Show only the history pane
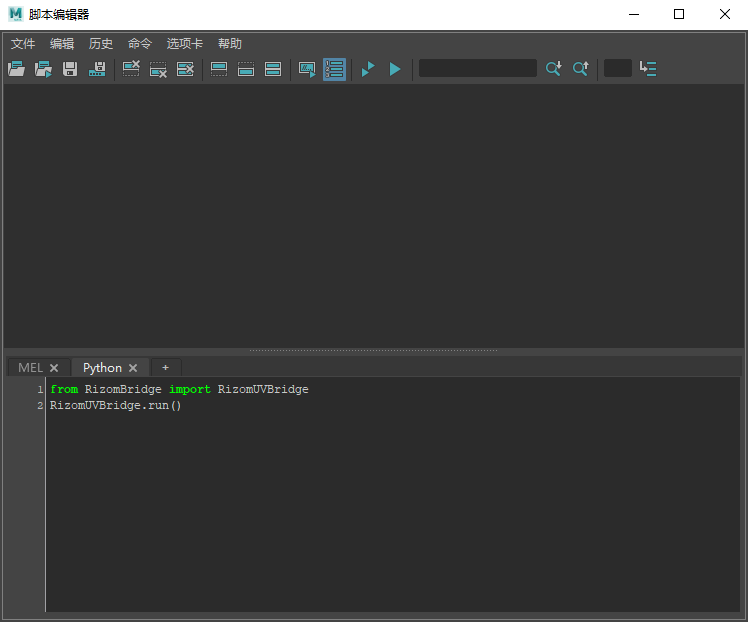The width and height of the screenshot is (748, 622). point(219,69)
